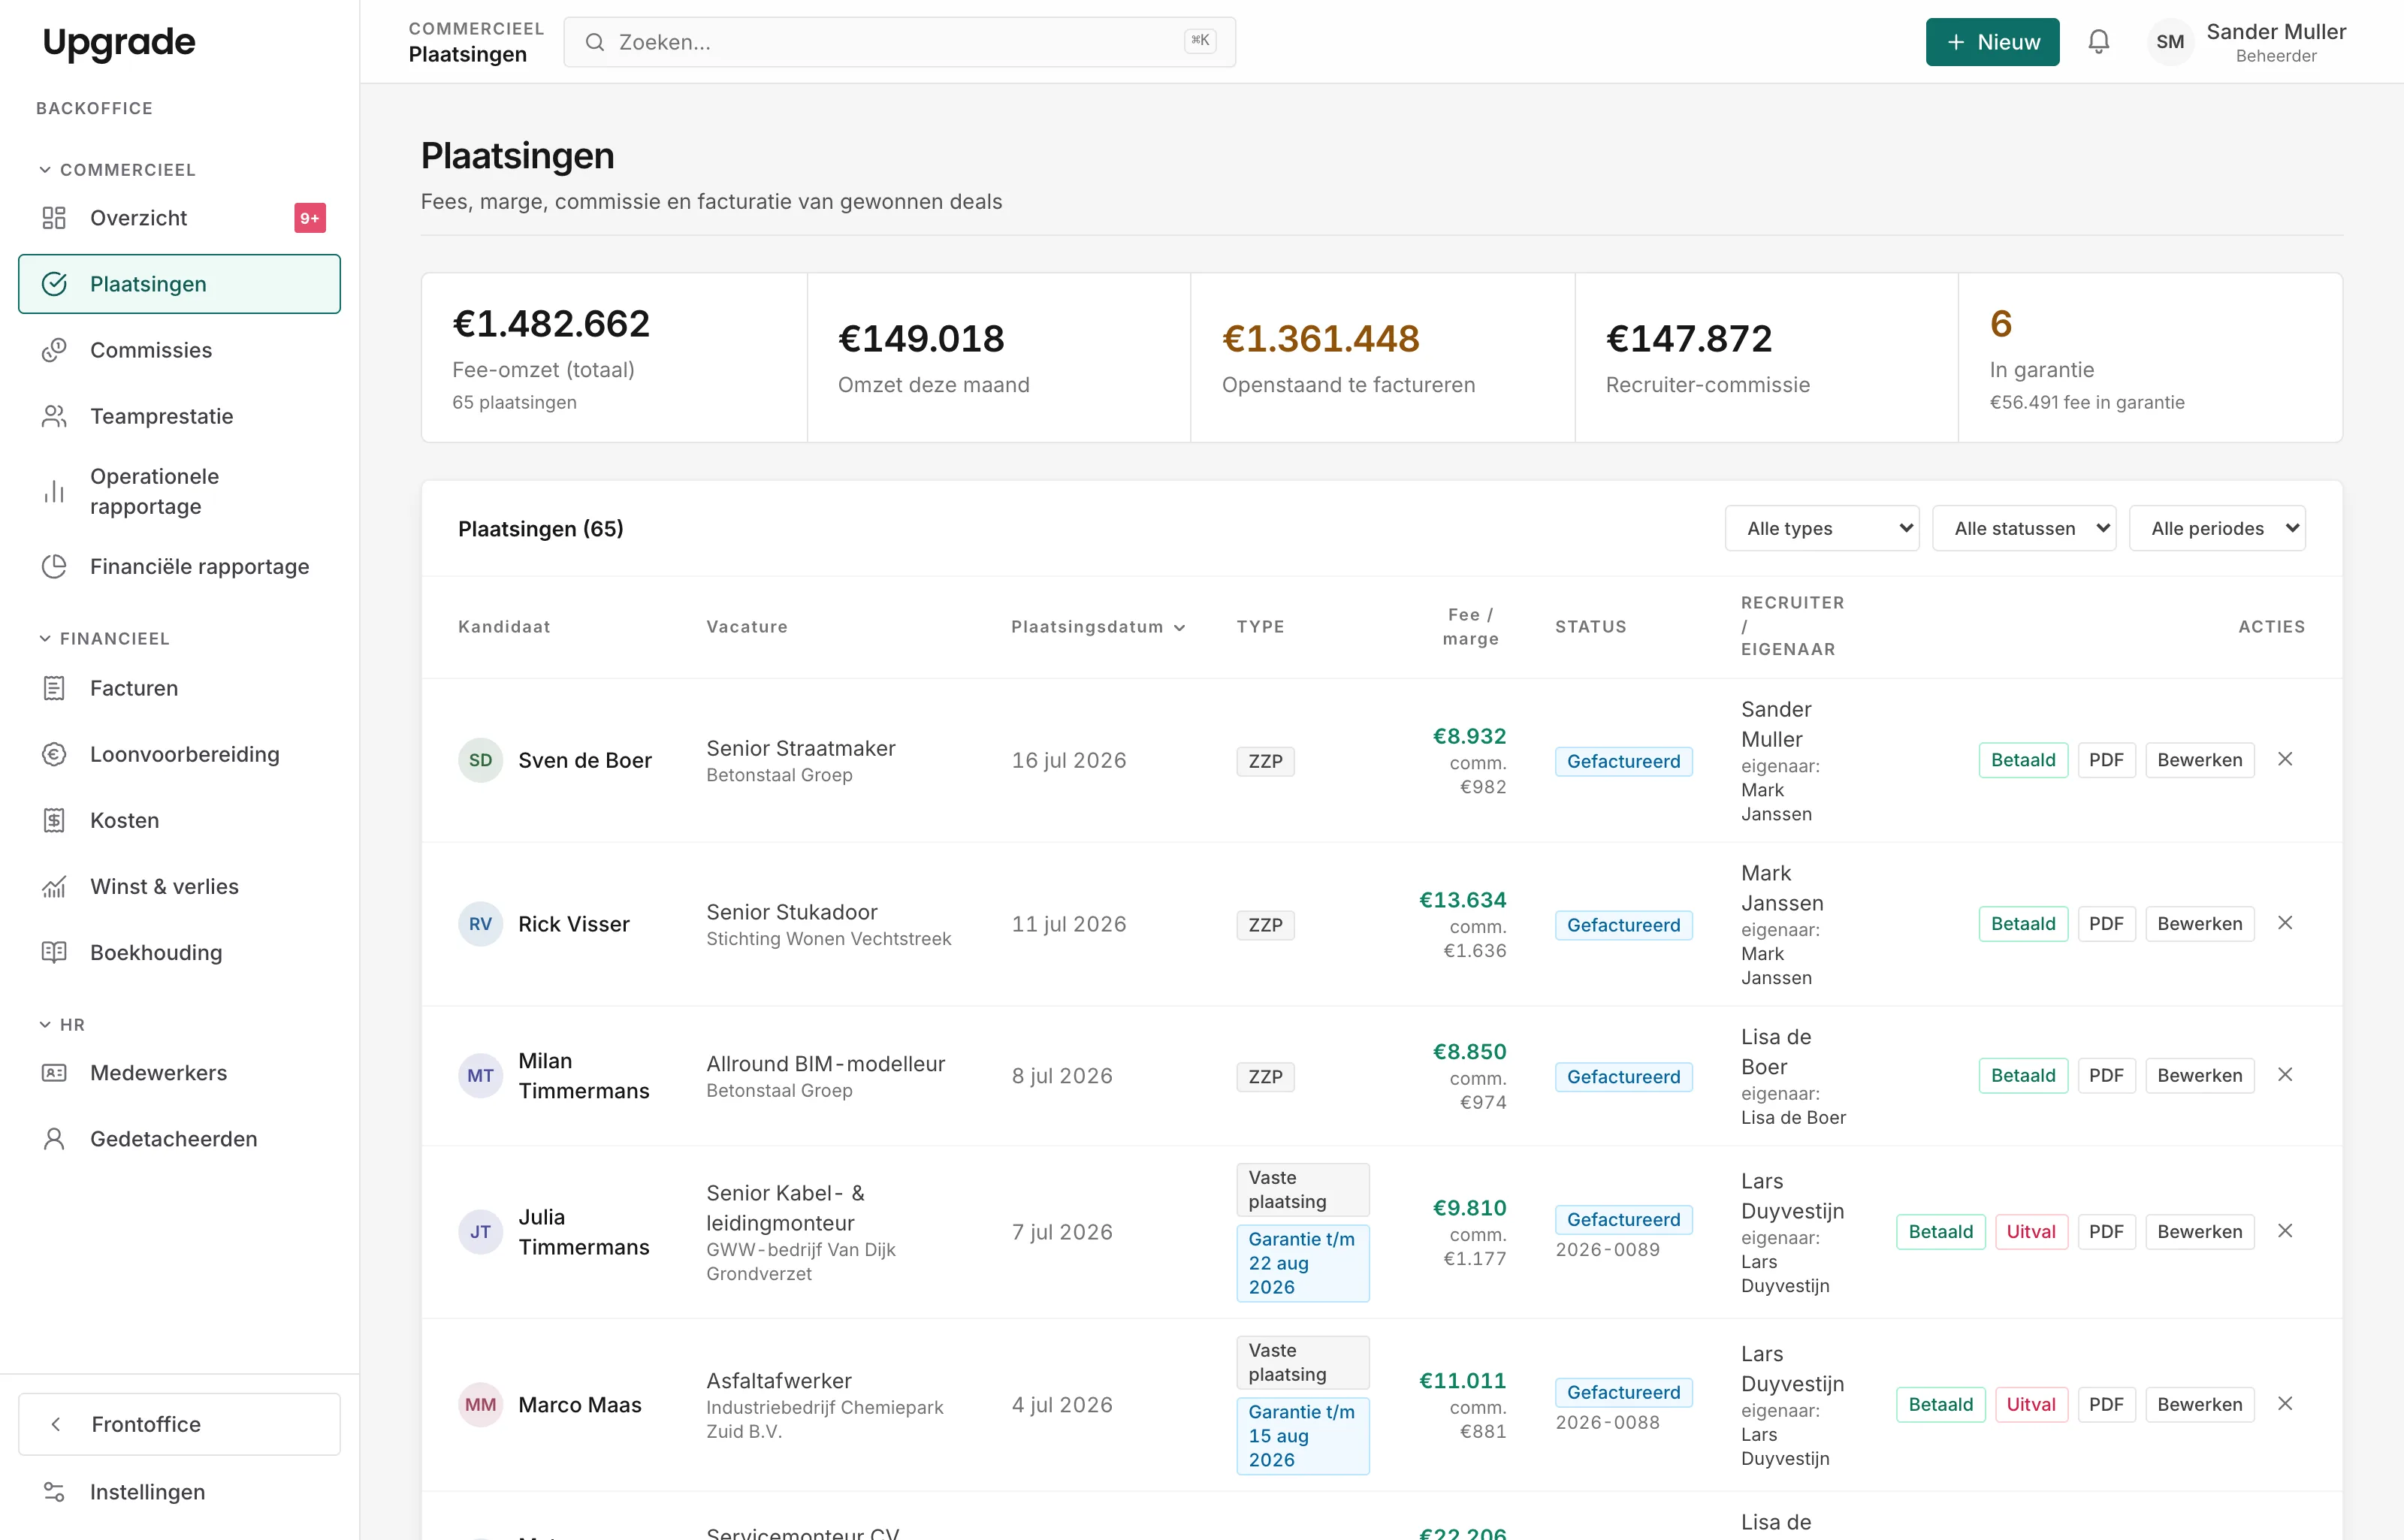Click invoice number 2026-0088
The image size is (2404, 1540).
1607,1423
